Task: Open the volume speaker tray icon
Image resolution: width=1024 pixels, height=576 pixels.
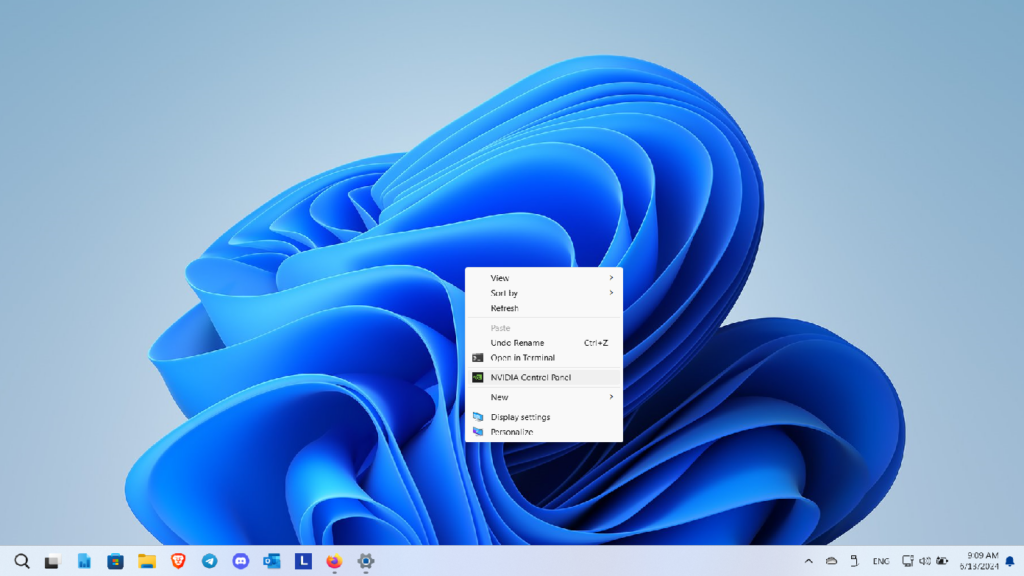Action: pyautogui.click(x=925, y=561)
